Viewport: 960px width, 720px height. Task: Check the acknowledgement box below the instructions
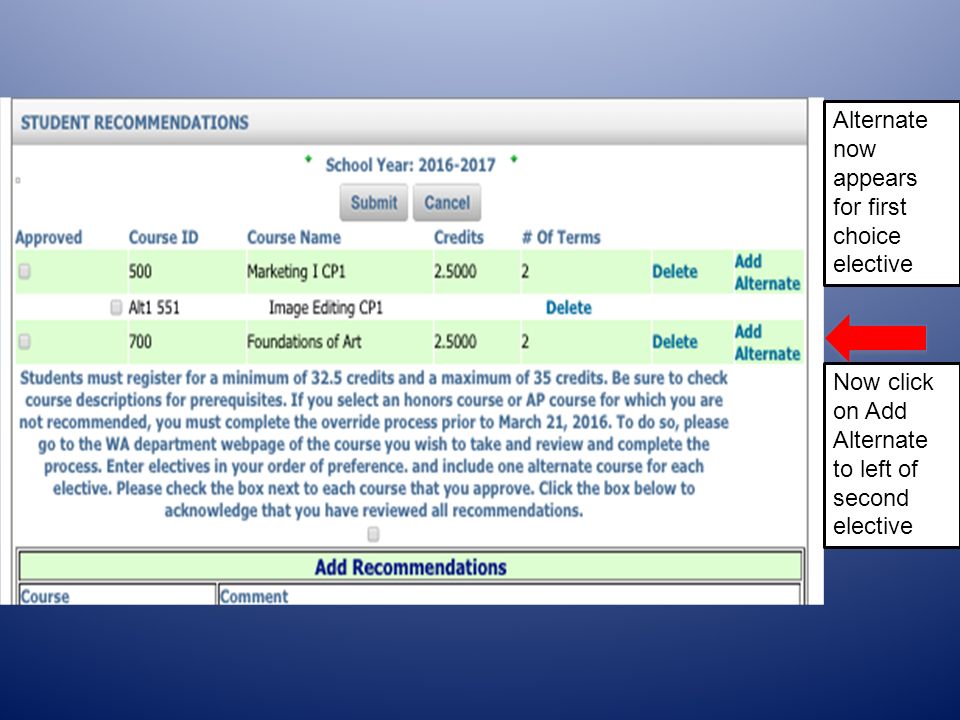click(373, 534)
